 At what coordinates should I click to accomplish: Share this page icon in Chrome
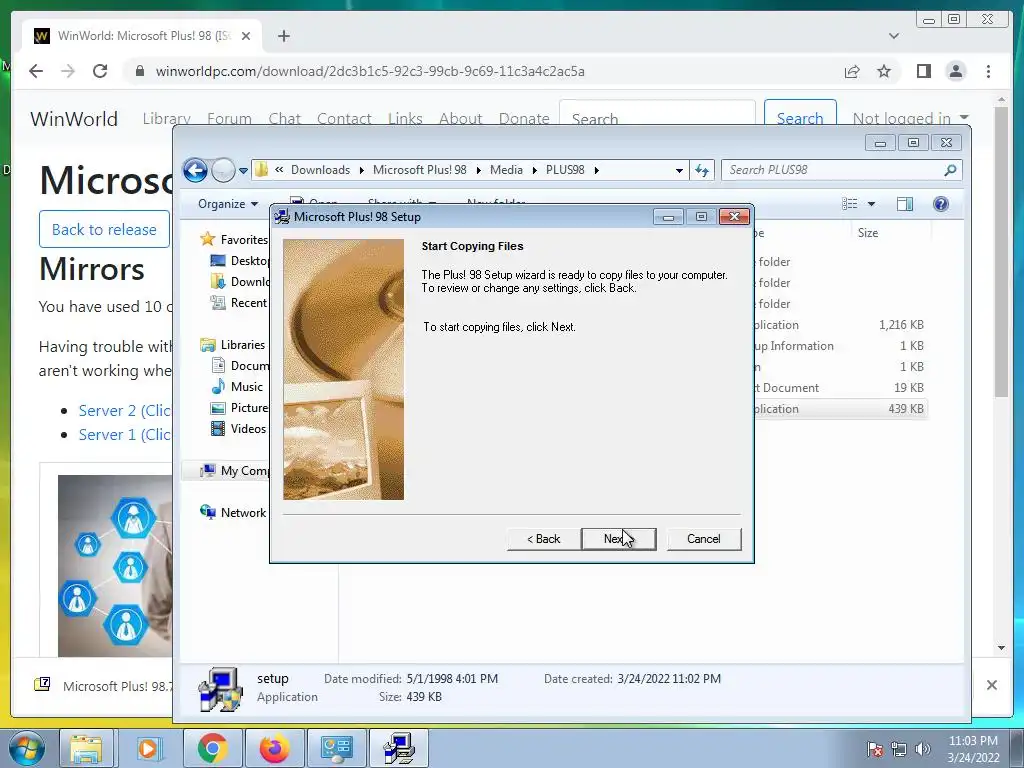click(852, 71)
